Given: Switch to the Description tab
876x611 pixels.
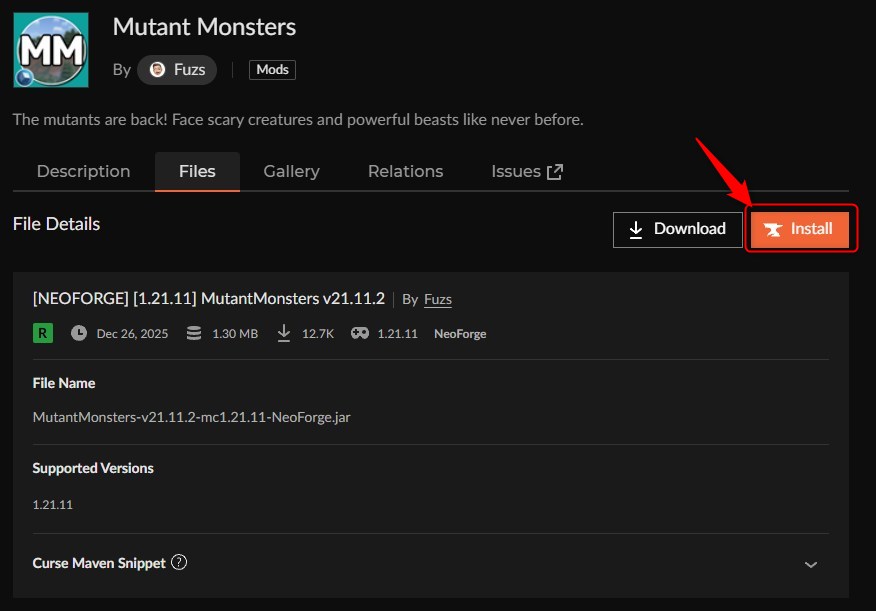Looking at the screenshot, I should pyautogui.click(x=84, y=172).
